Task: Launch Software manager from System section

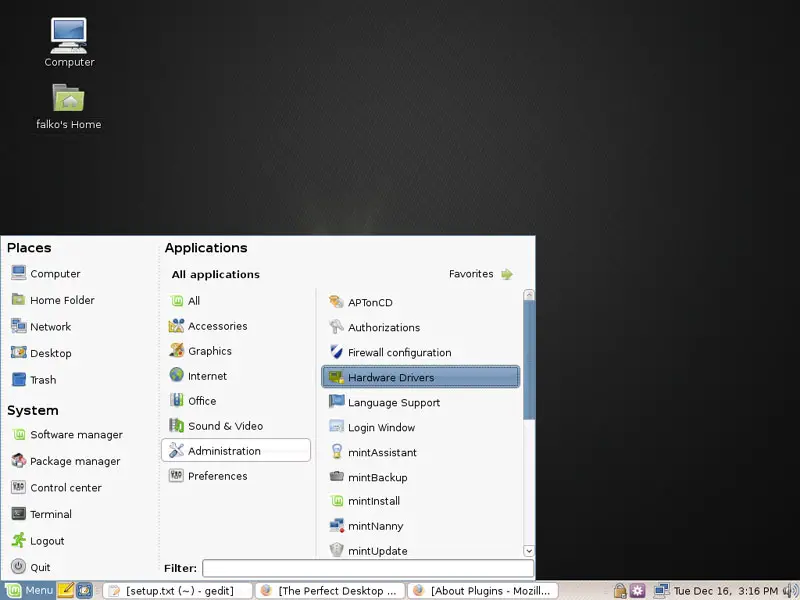Action: (67, 435)
